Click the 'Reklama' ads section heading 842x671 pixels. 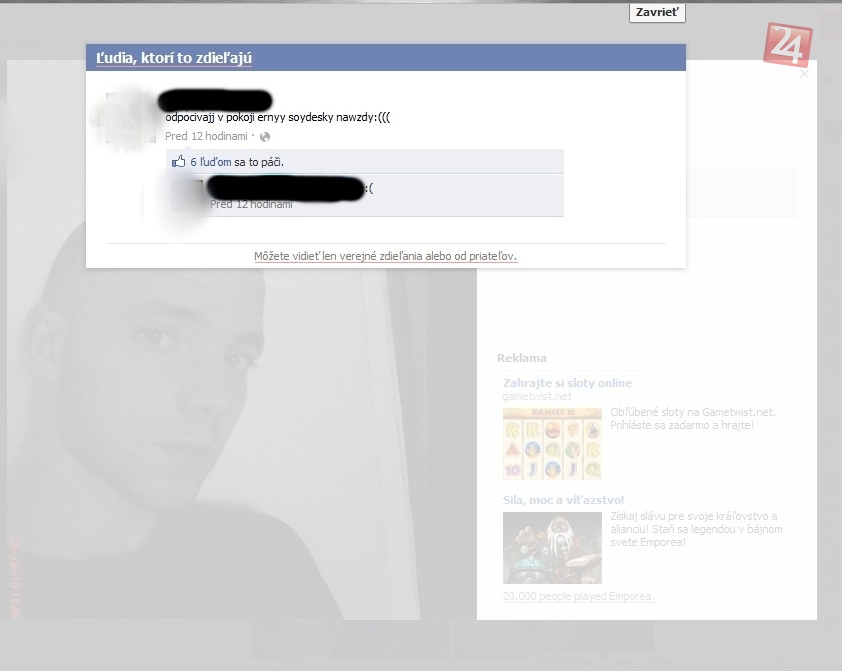(522, 358)
